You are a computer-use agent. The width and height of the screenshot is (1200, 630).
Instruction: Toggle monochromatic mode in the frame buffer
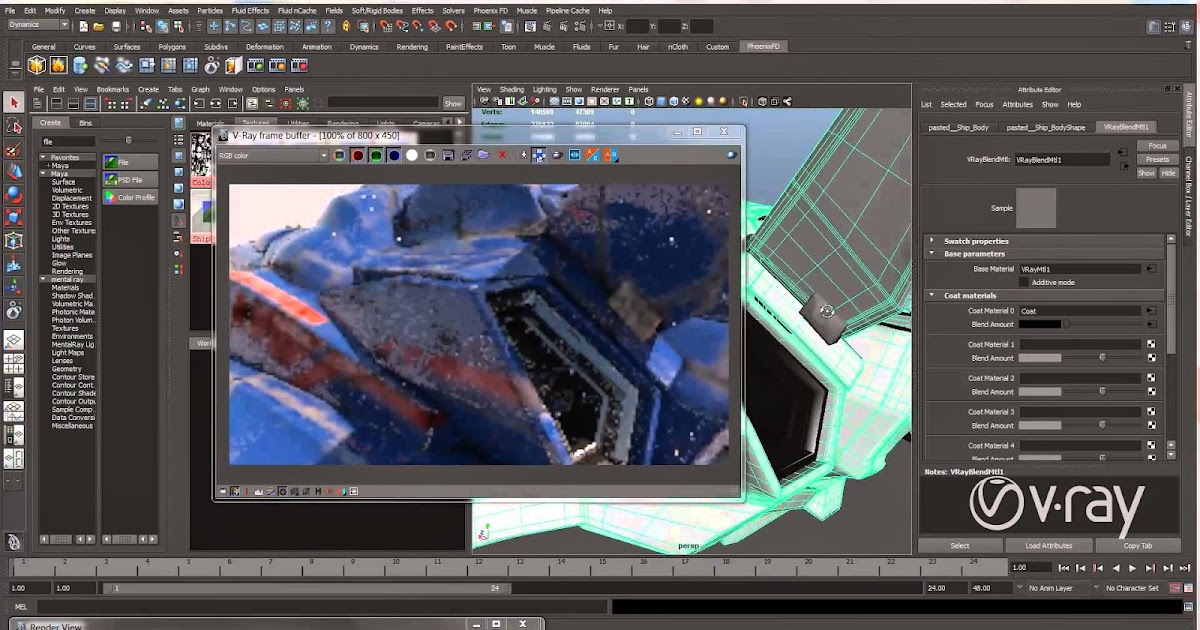430,155
